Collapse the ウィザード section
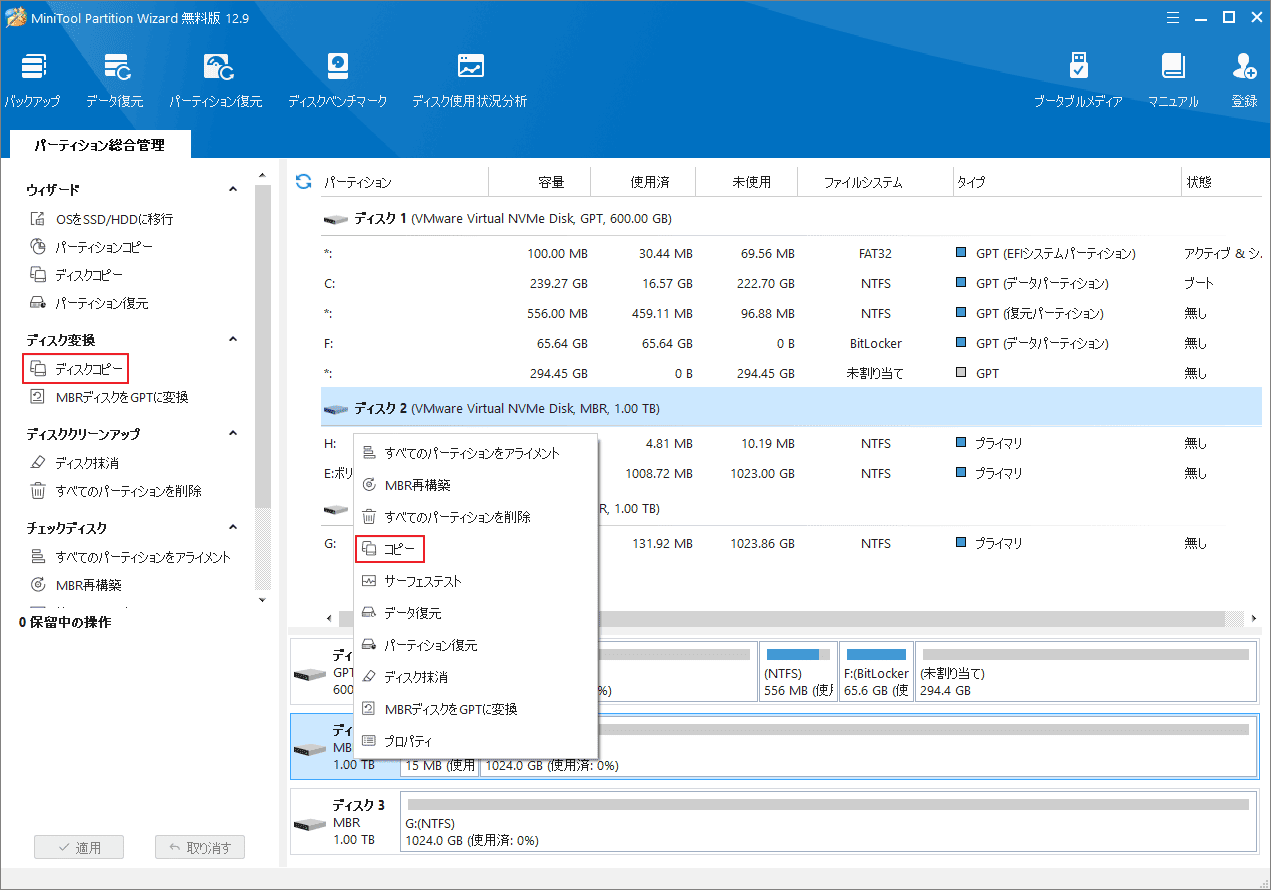The width and height of the screenshot is (1271, 890). [x=233, y=189]
